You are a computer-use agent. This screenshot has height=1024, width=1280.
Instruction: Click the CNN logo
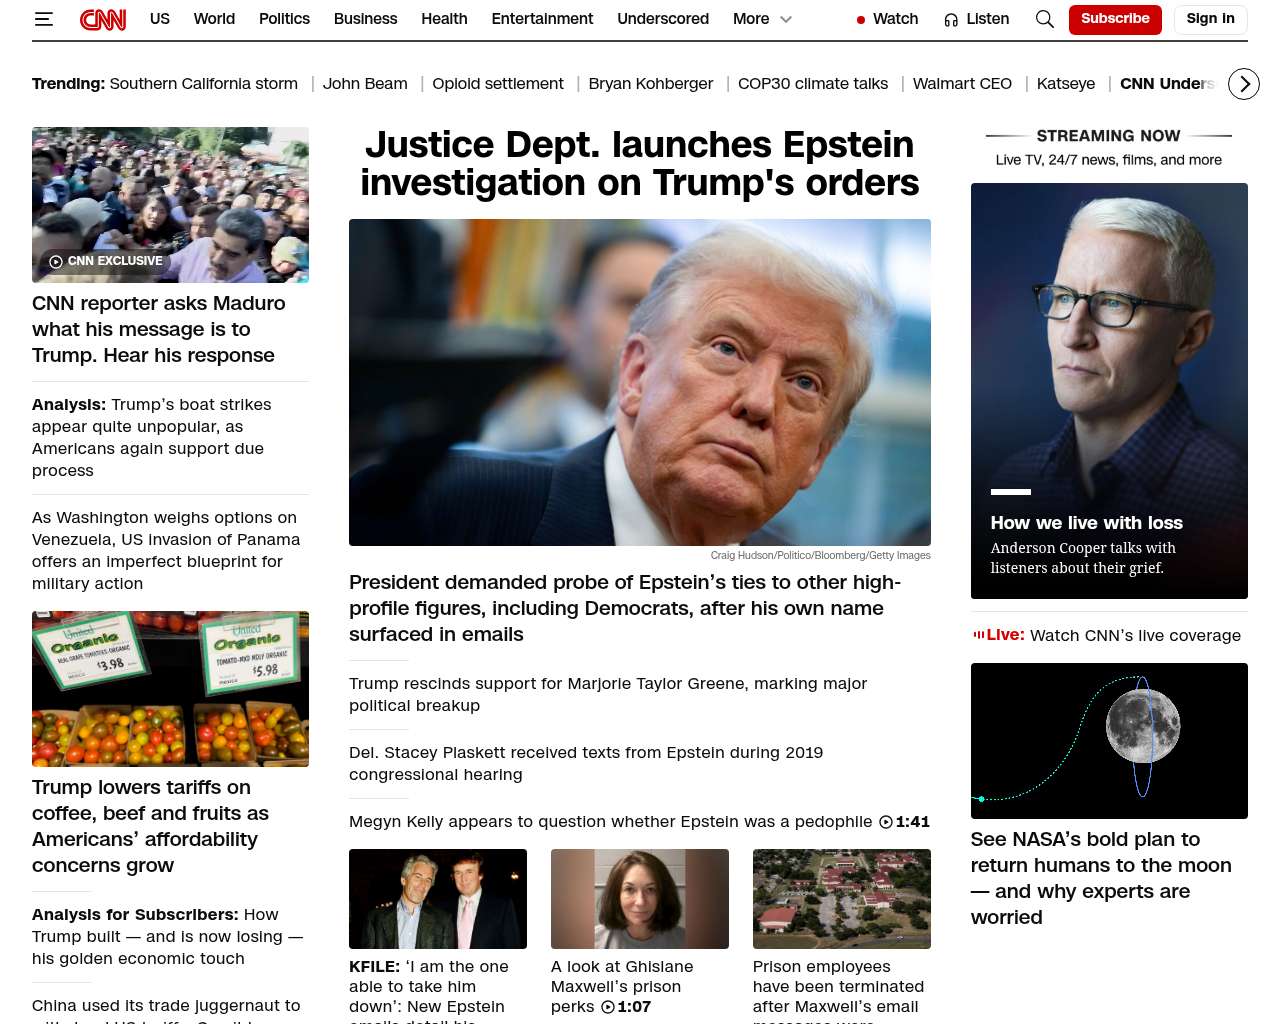tap(103, 19)
